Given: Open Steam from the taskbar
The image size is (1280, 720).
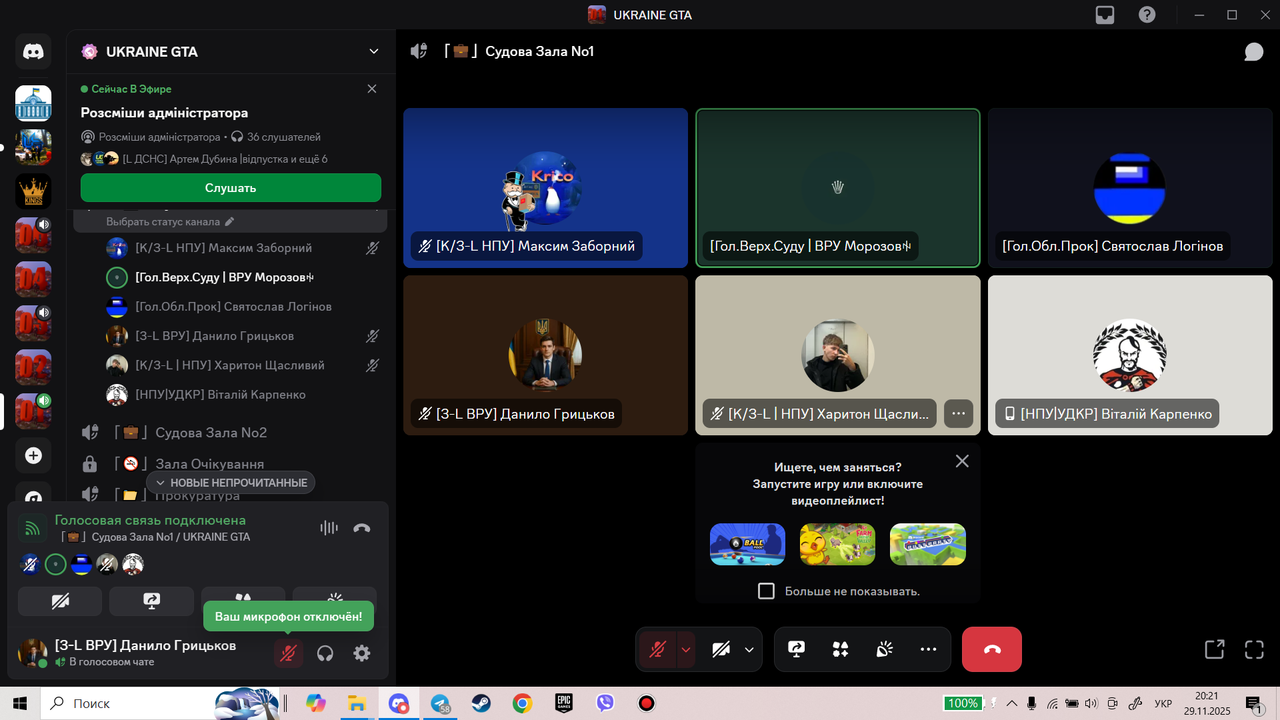Looking at the screenshot, I should coord(481,703).
